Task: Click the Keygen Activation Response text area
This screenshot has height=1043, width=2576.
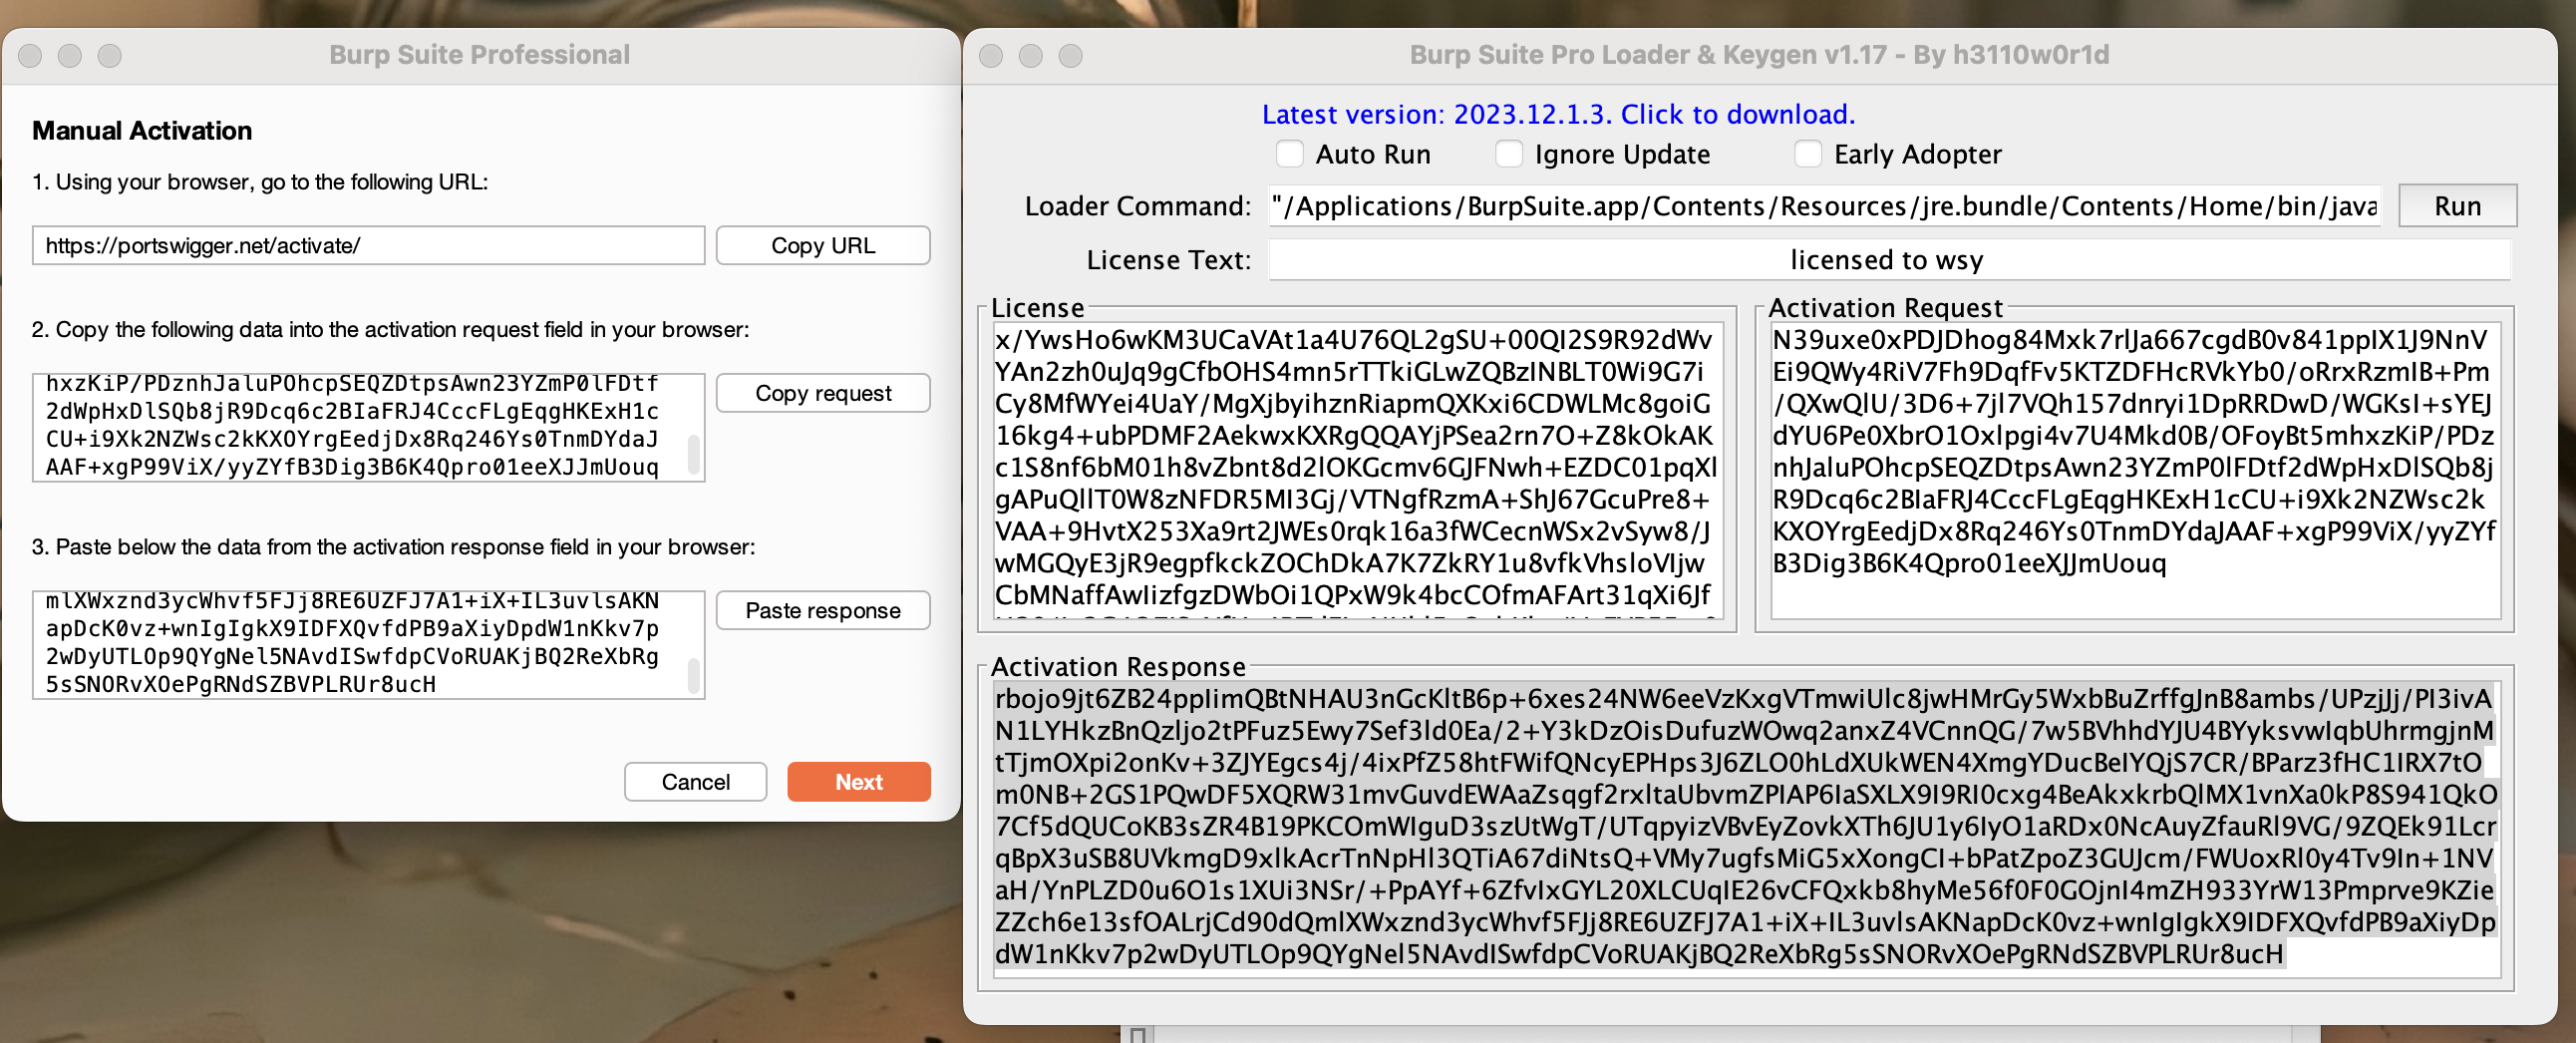Action: (1745, 830)
